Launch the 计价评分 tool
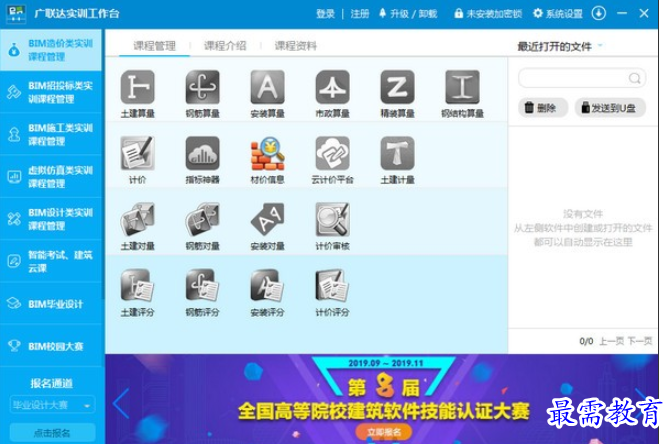Screen dimensions: 671x444 point(333,285)
